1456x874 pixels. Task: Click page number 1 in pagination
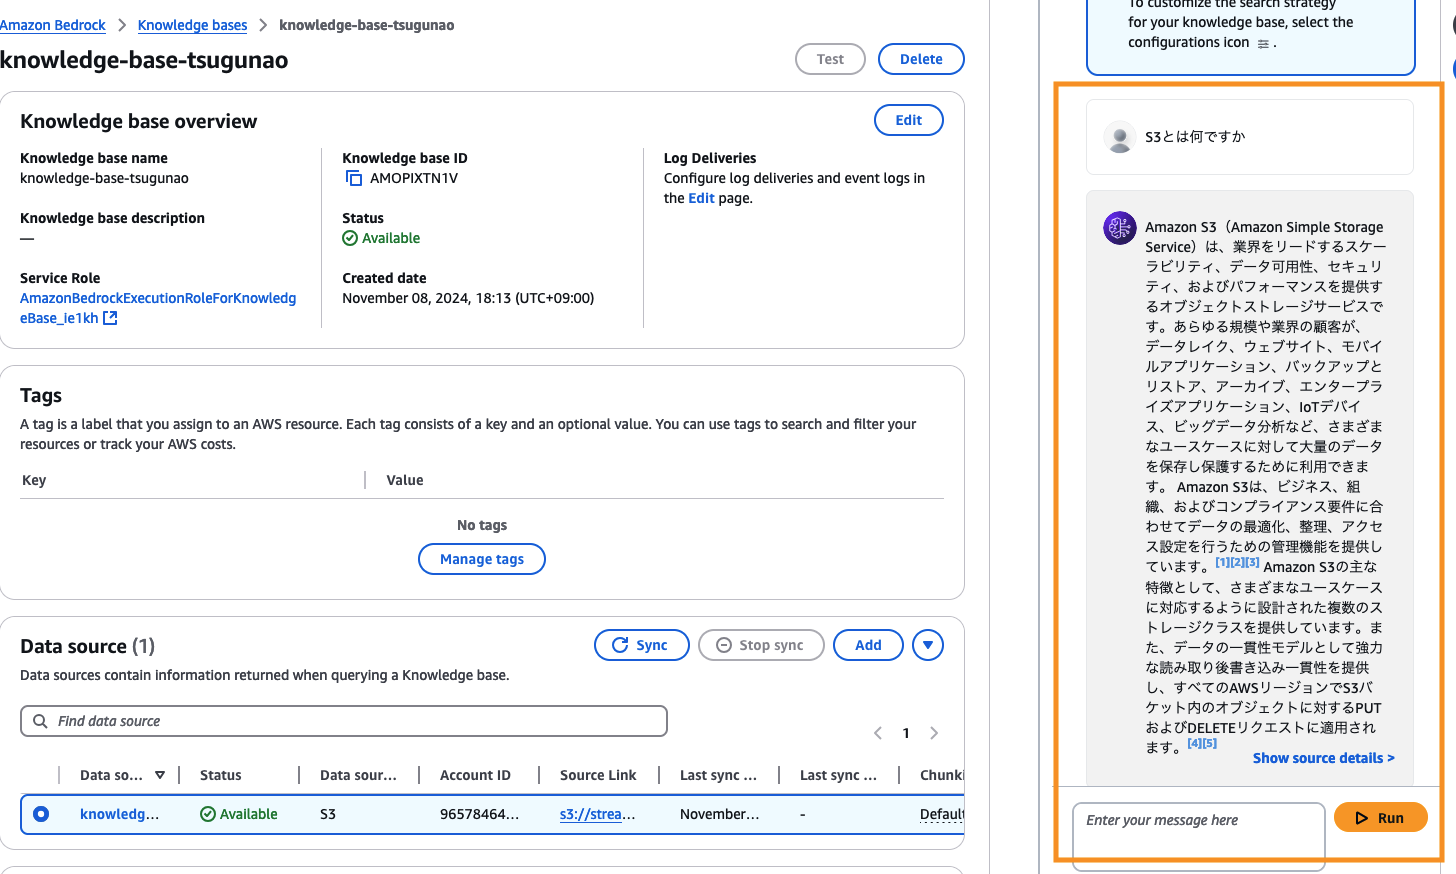point(906,733)
